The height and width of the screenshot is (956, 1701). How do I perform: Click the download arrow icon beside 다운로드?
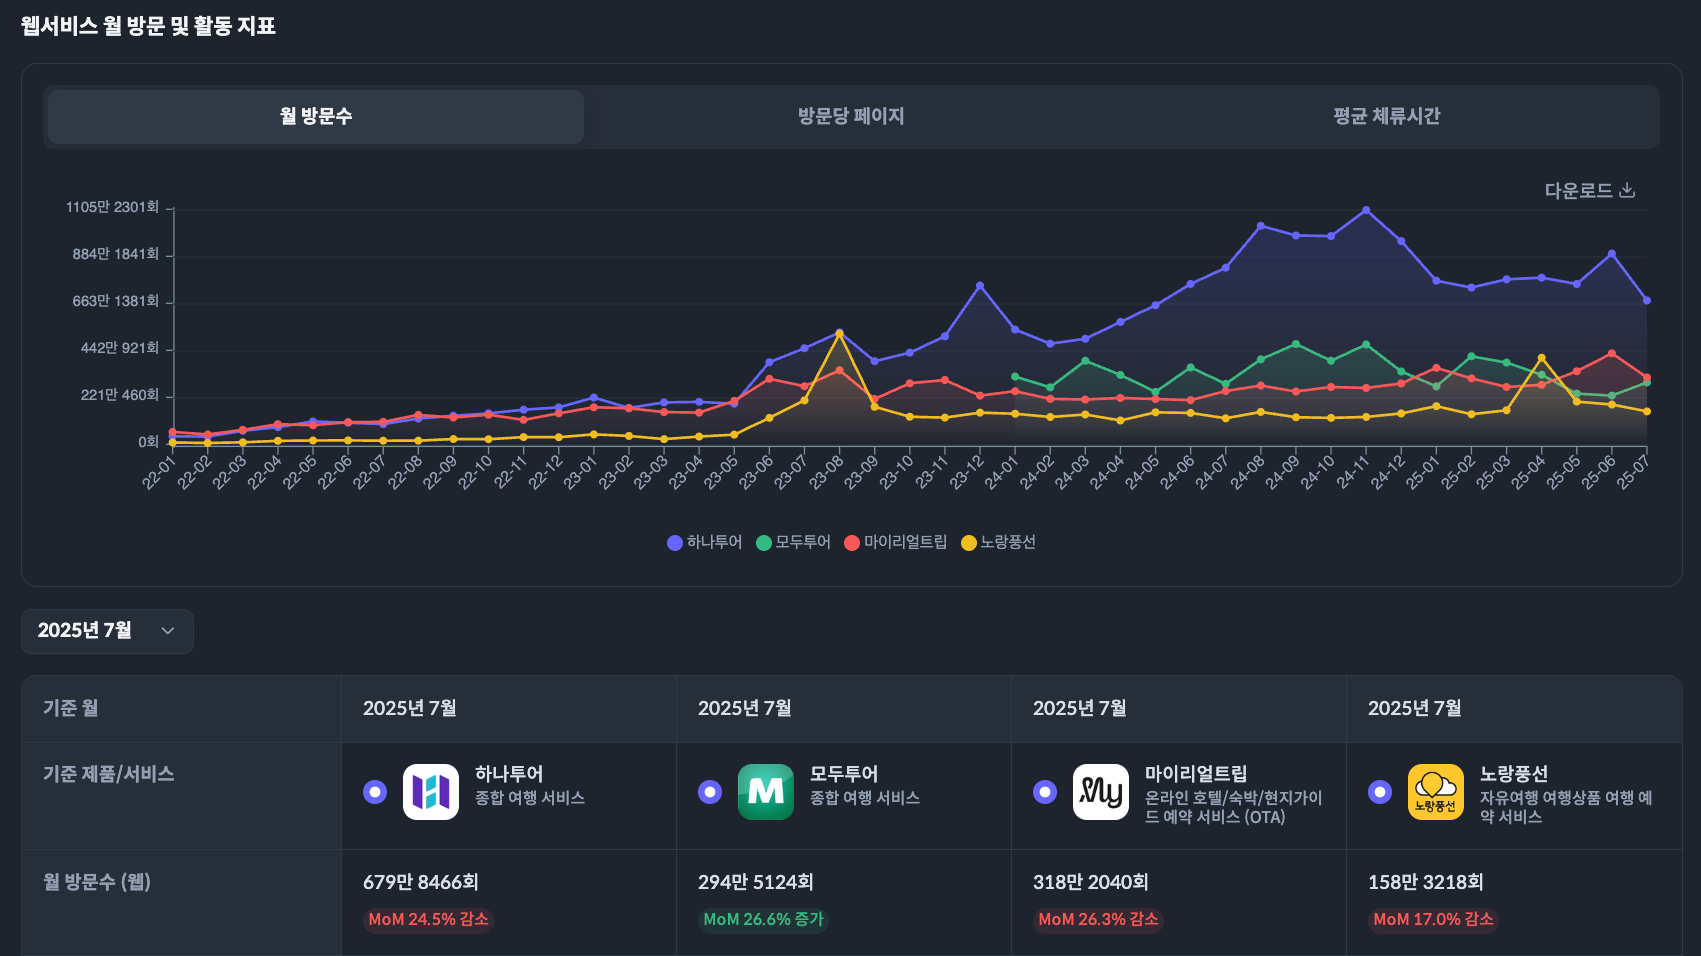point(1628,189)
